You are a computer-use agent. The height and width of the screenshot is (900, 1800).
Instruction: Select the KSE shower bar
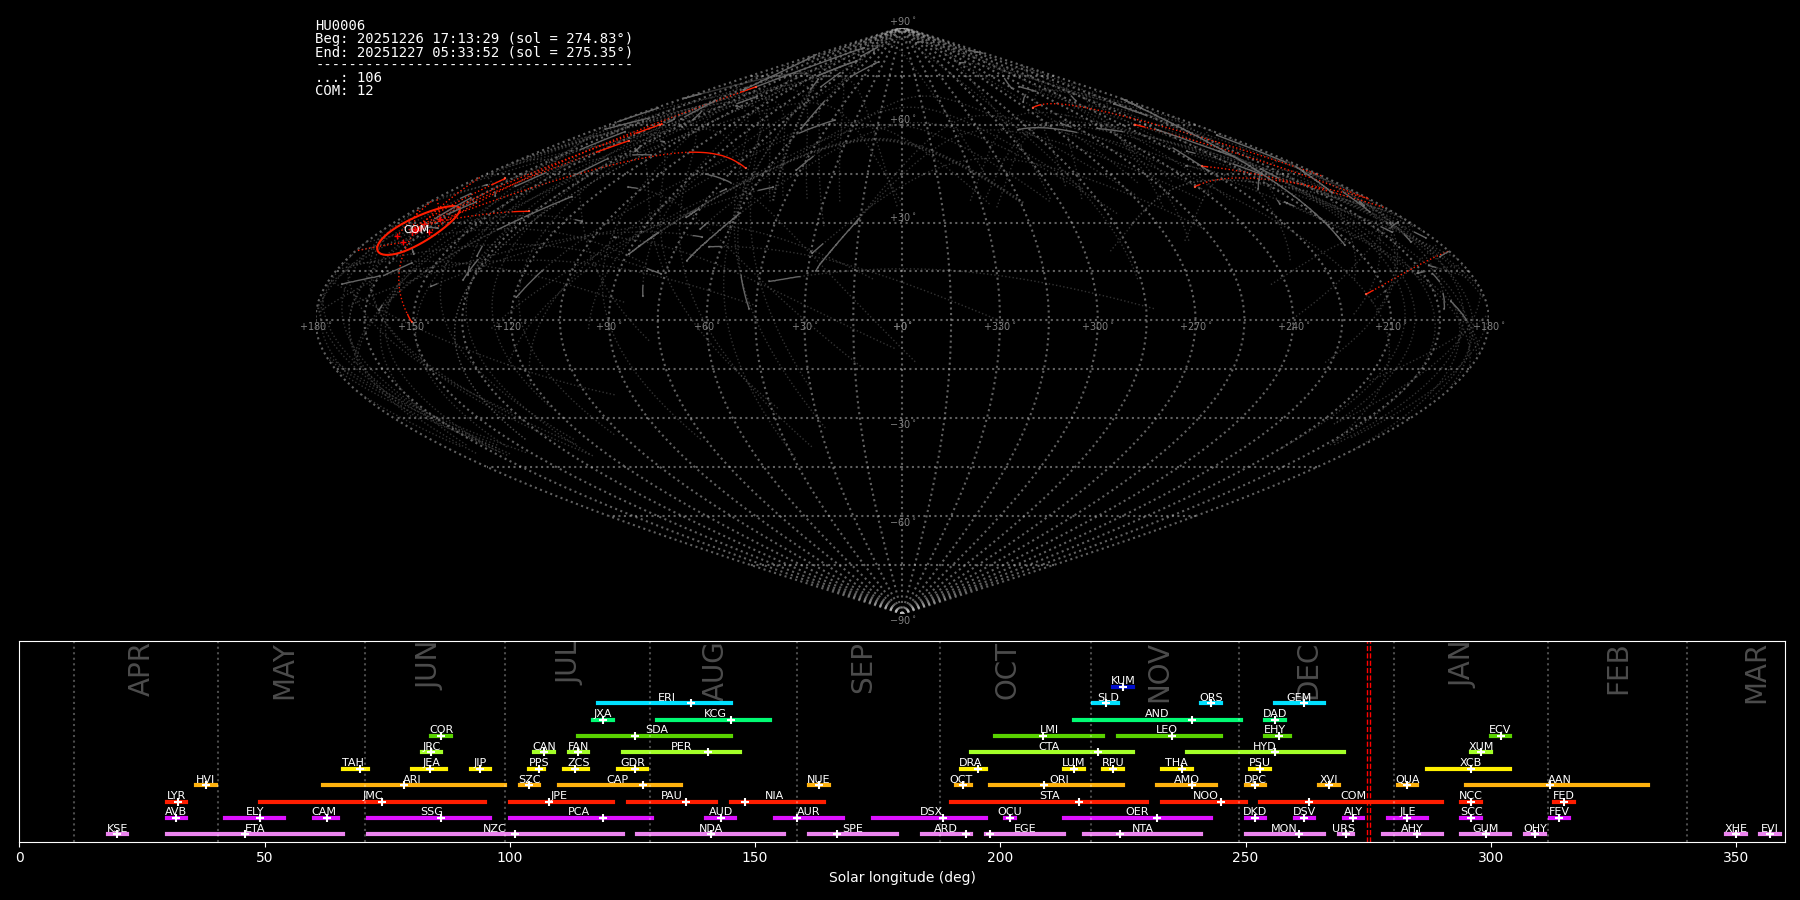click(x=117, y=834)
